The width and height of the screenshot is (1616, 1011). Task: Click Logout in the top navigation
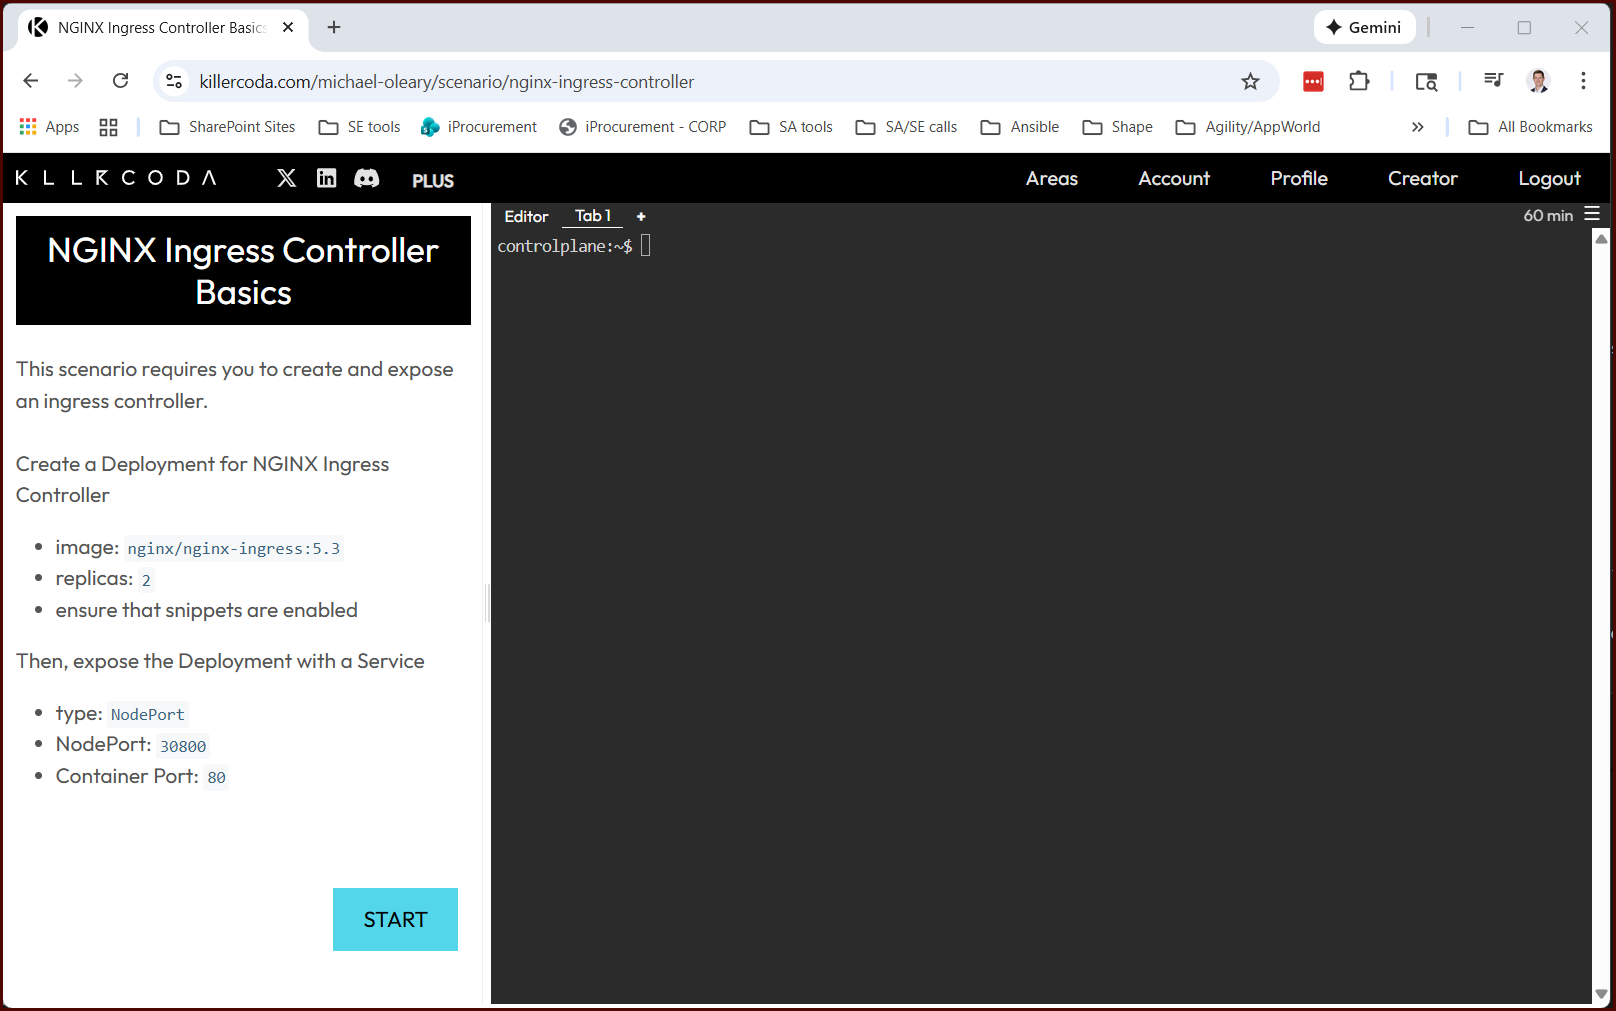pos(1549,178)
